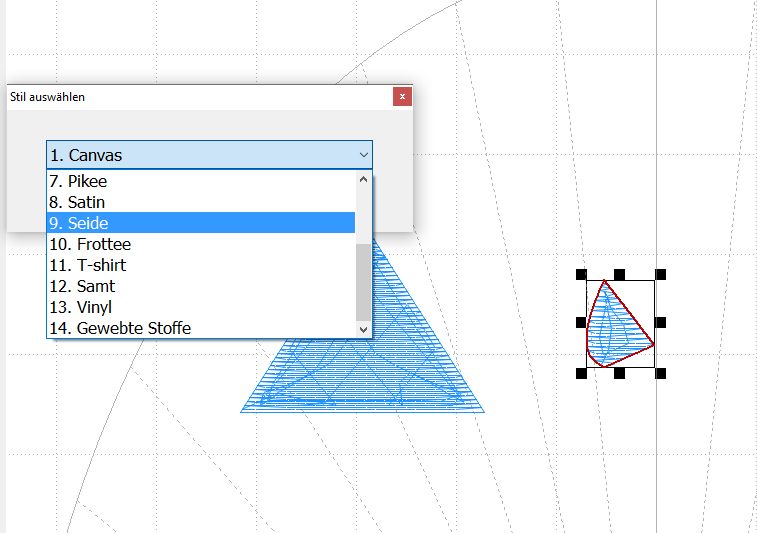Click the dropdown list scrollbar thumb
The height and width of the screenshot is (533, 757).
point(364,282)
